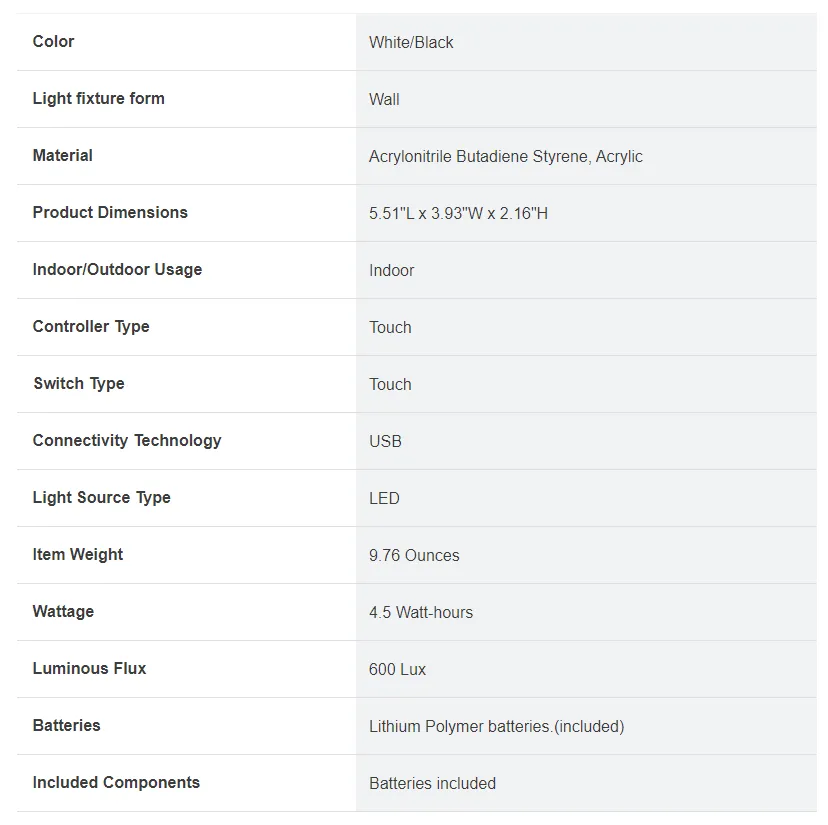Select the Wall fixture form value
The height and width of the screenshot is (825, 828).
click(384, 99)
